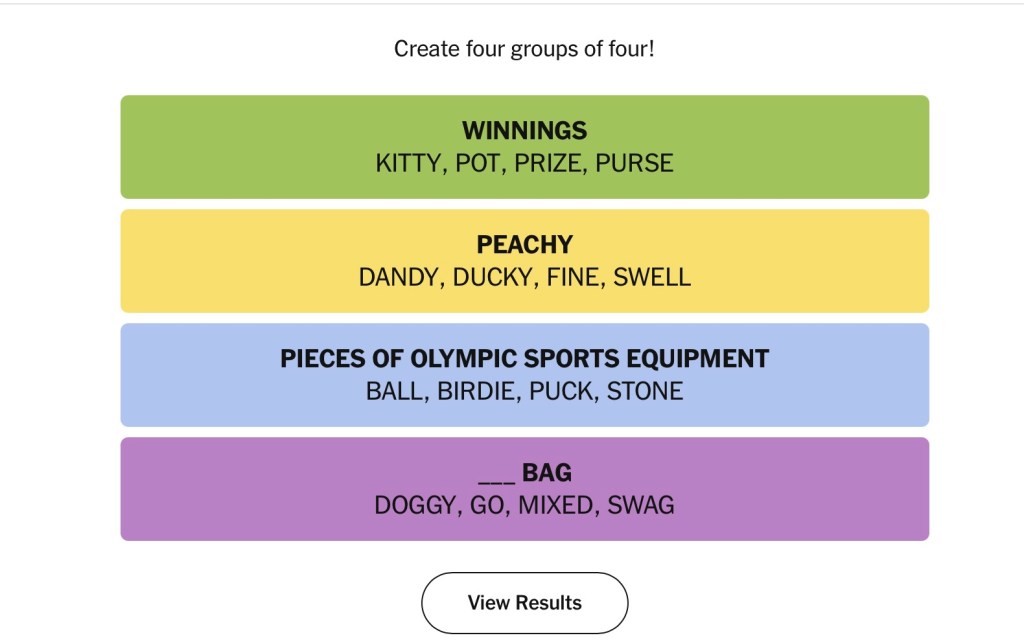Click the word PUCK in the blue group
The width and height of the screenshot is (1024, 640).
point(562,391)
